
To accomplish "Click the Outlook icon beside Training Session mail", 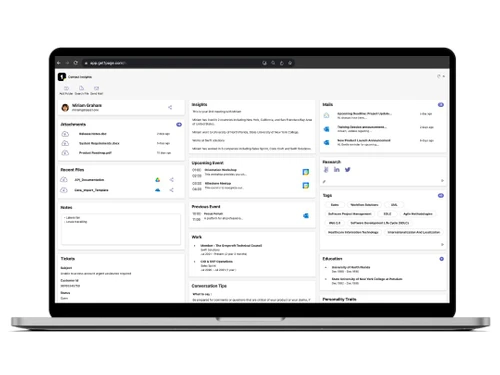I will (x=326, y=129).
